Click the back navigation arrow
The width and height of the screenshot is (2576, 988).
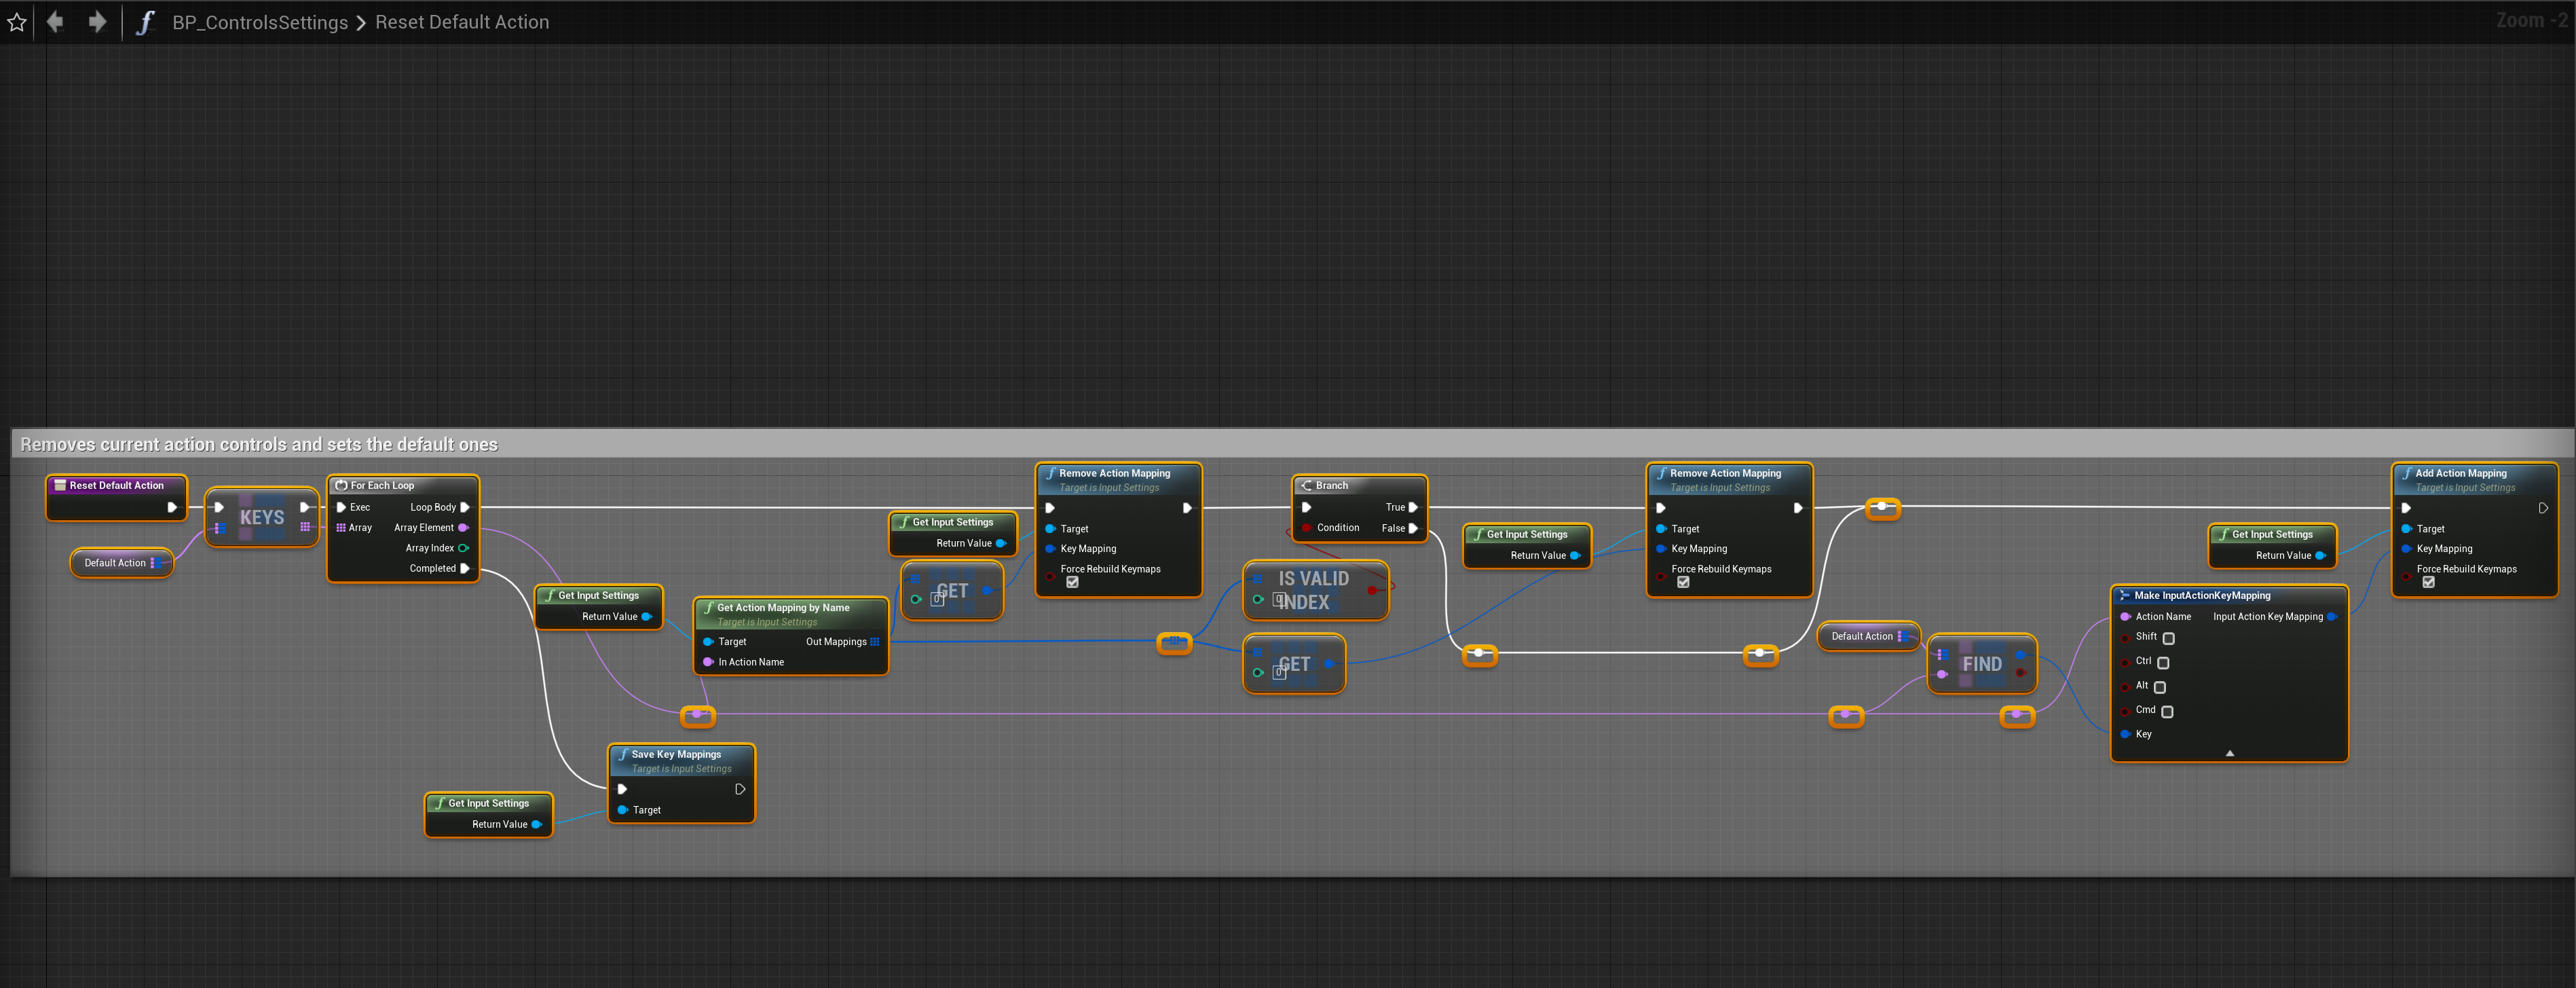pyautogui.click(x=56, y=22)
